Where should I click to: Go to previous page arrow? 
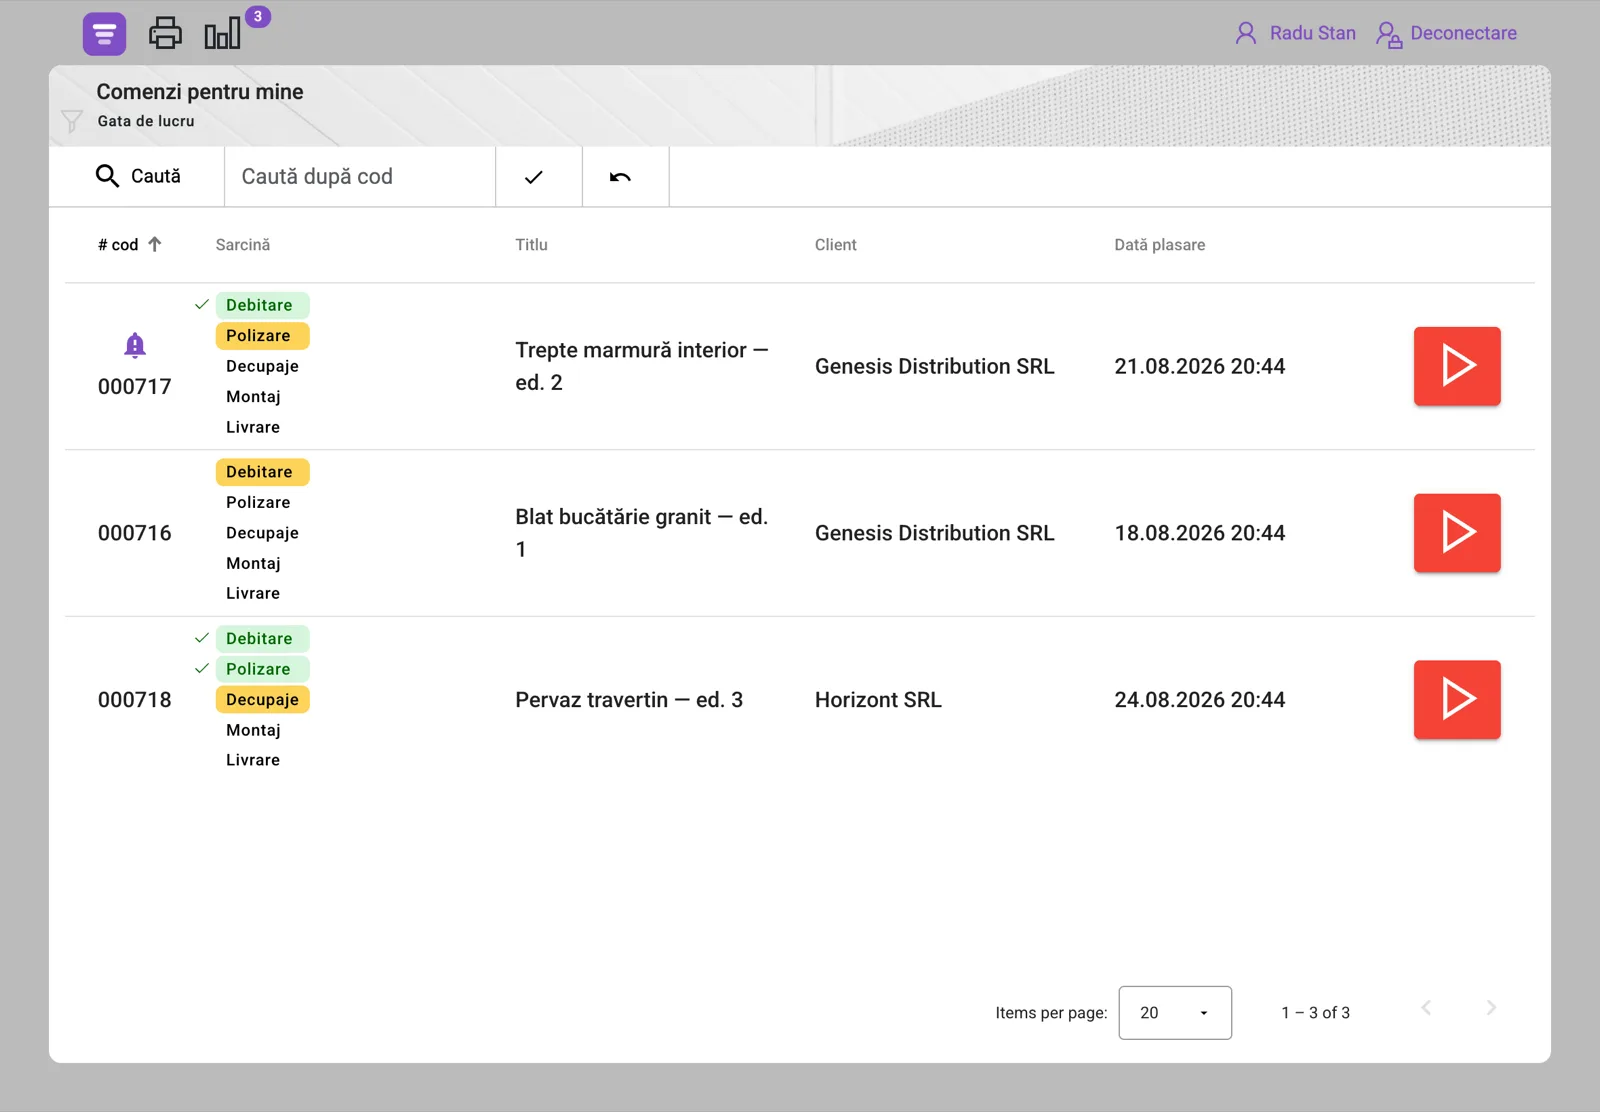(1427, 1008)
